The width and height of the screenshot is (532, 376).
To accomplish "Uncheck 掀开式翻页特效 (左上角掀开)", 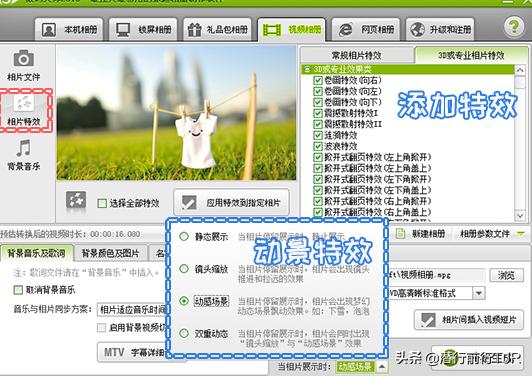I will pyautogui.click(x=318, y=157).
